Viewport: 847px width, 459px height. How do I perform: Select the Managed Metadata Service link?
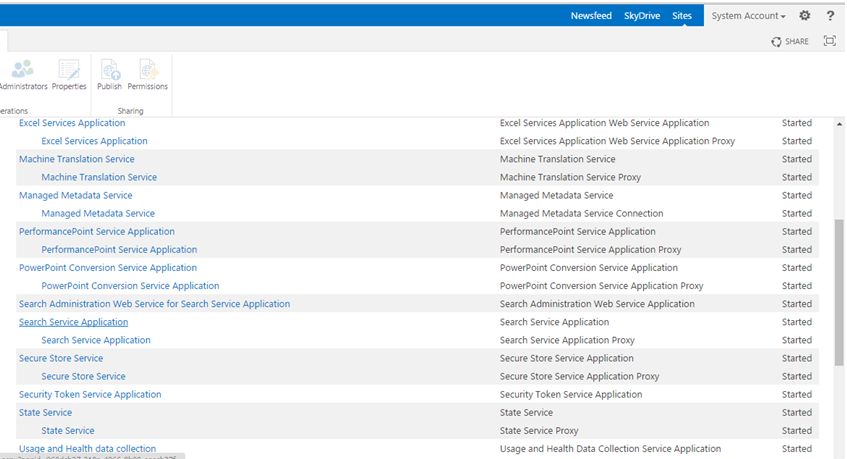pyautogui.click(x=75, y=195)
